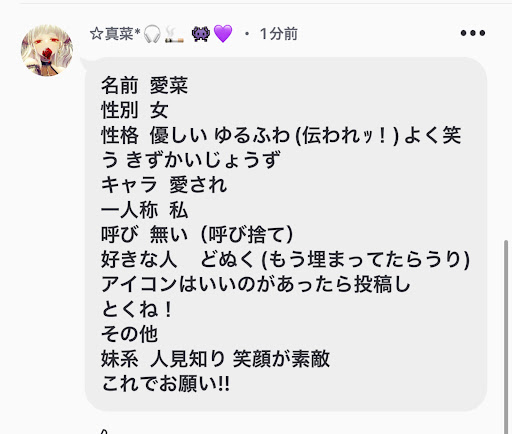Screen dimensions: 512x434
Task: Click the その他 heading line
Action: [129, 334]
